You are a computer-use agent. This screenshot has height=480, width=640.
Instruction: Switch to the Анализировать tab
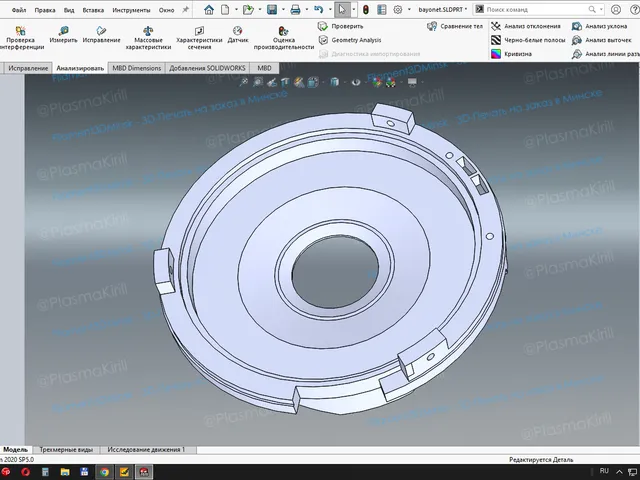point(80,68)
